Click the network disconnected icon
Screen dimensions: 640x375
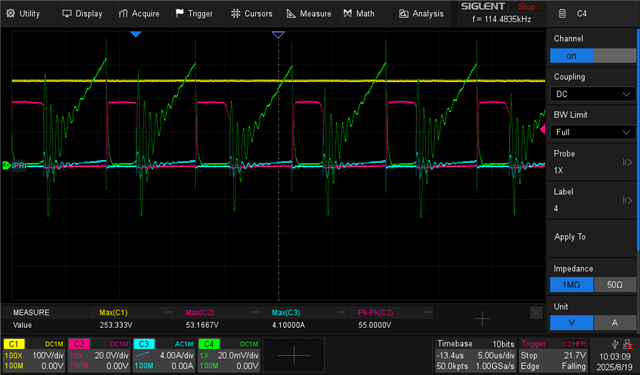point(628,345)
